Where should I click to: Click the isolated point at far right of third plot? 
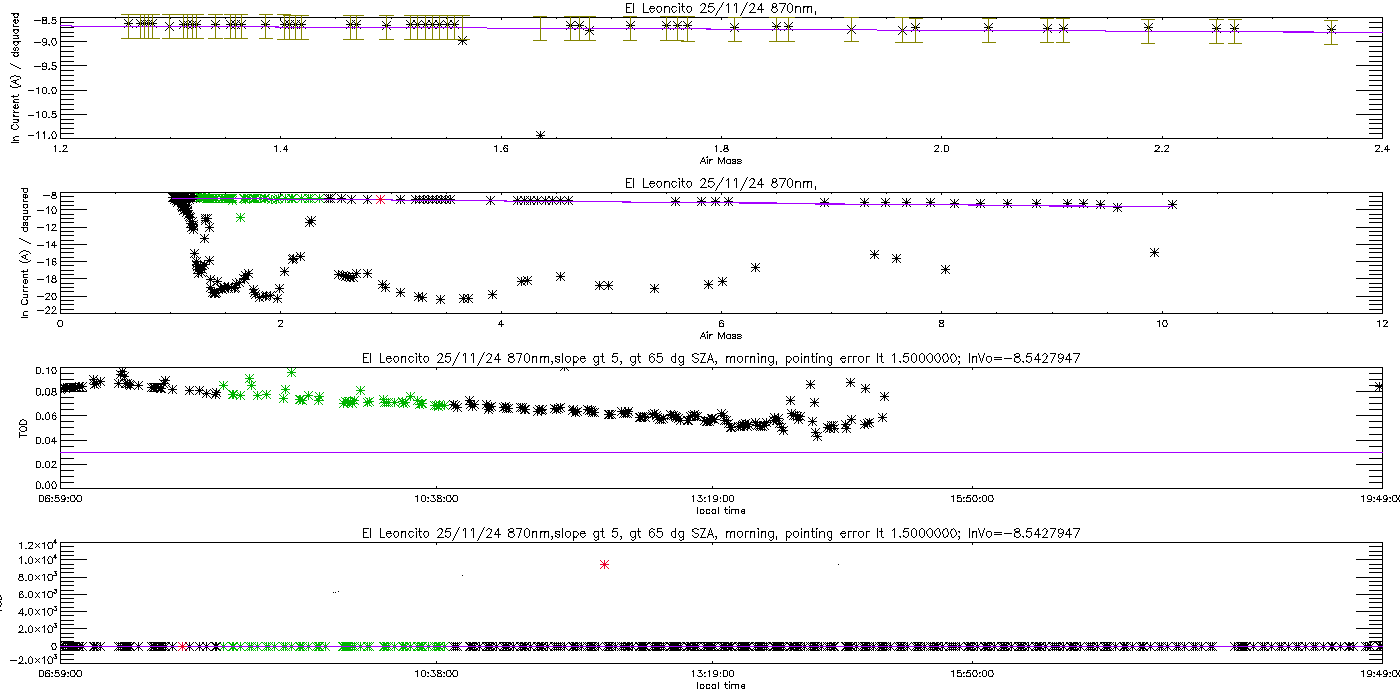click(1379, 386)
